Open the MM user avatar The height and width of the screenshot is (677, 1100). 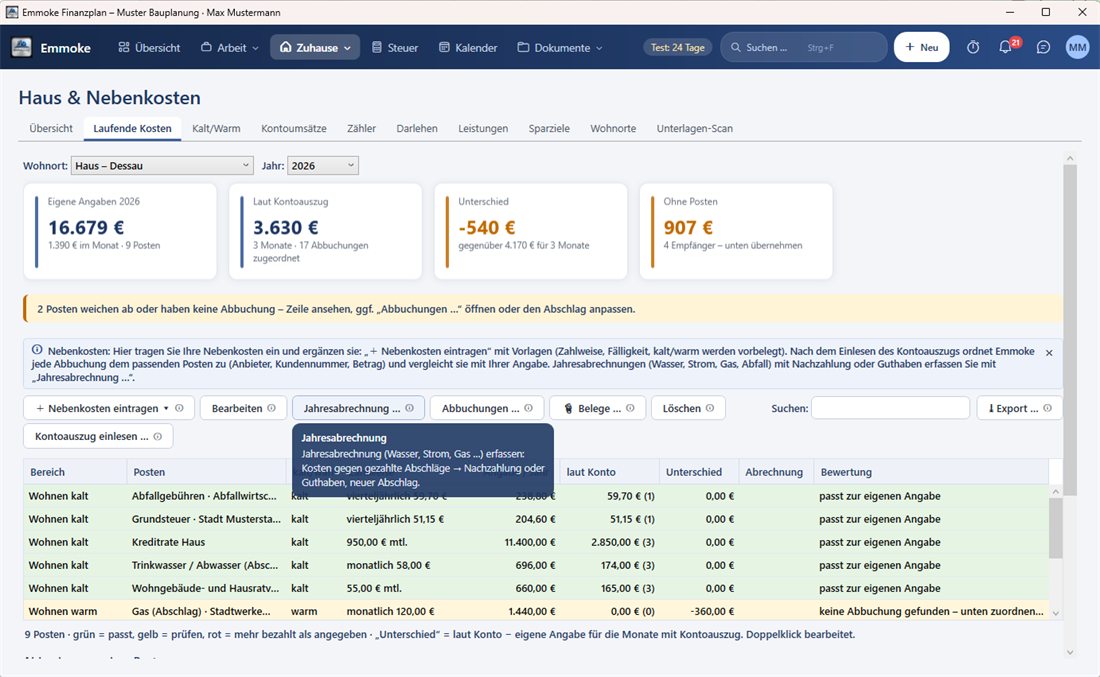[1077, 48]
